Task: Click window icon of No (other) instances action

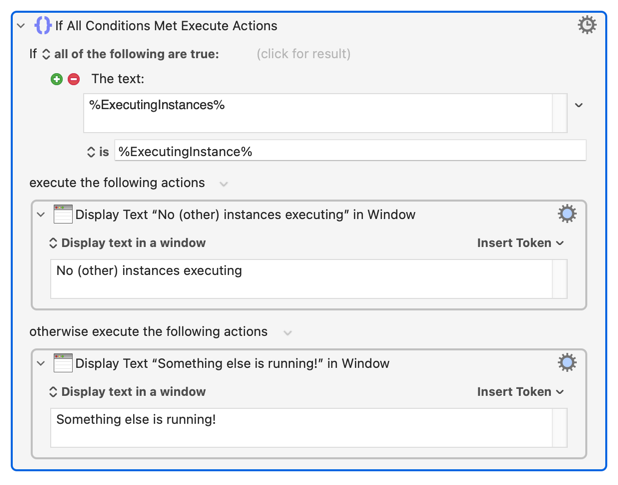Action: point(63,214)
